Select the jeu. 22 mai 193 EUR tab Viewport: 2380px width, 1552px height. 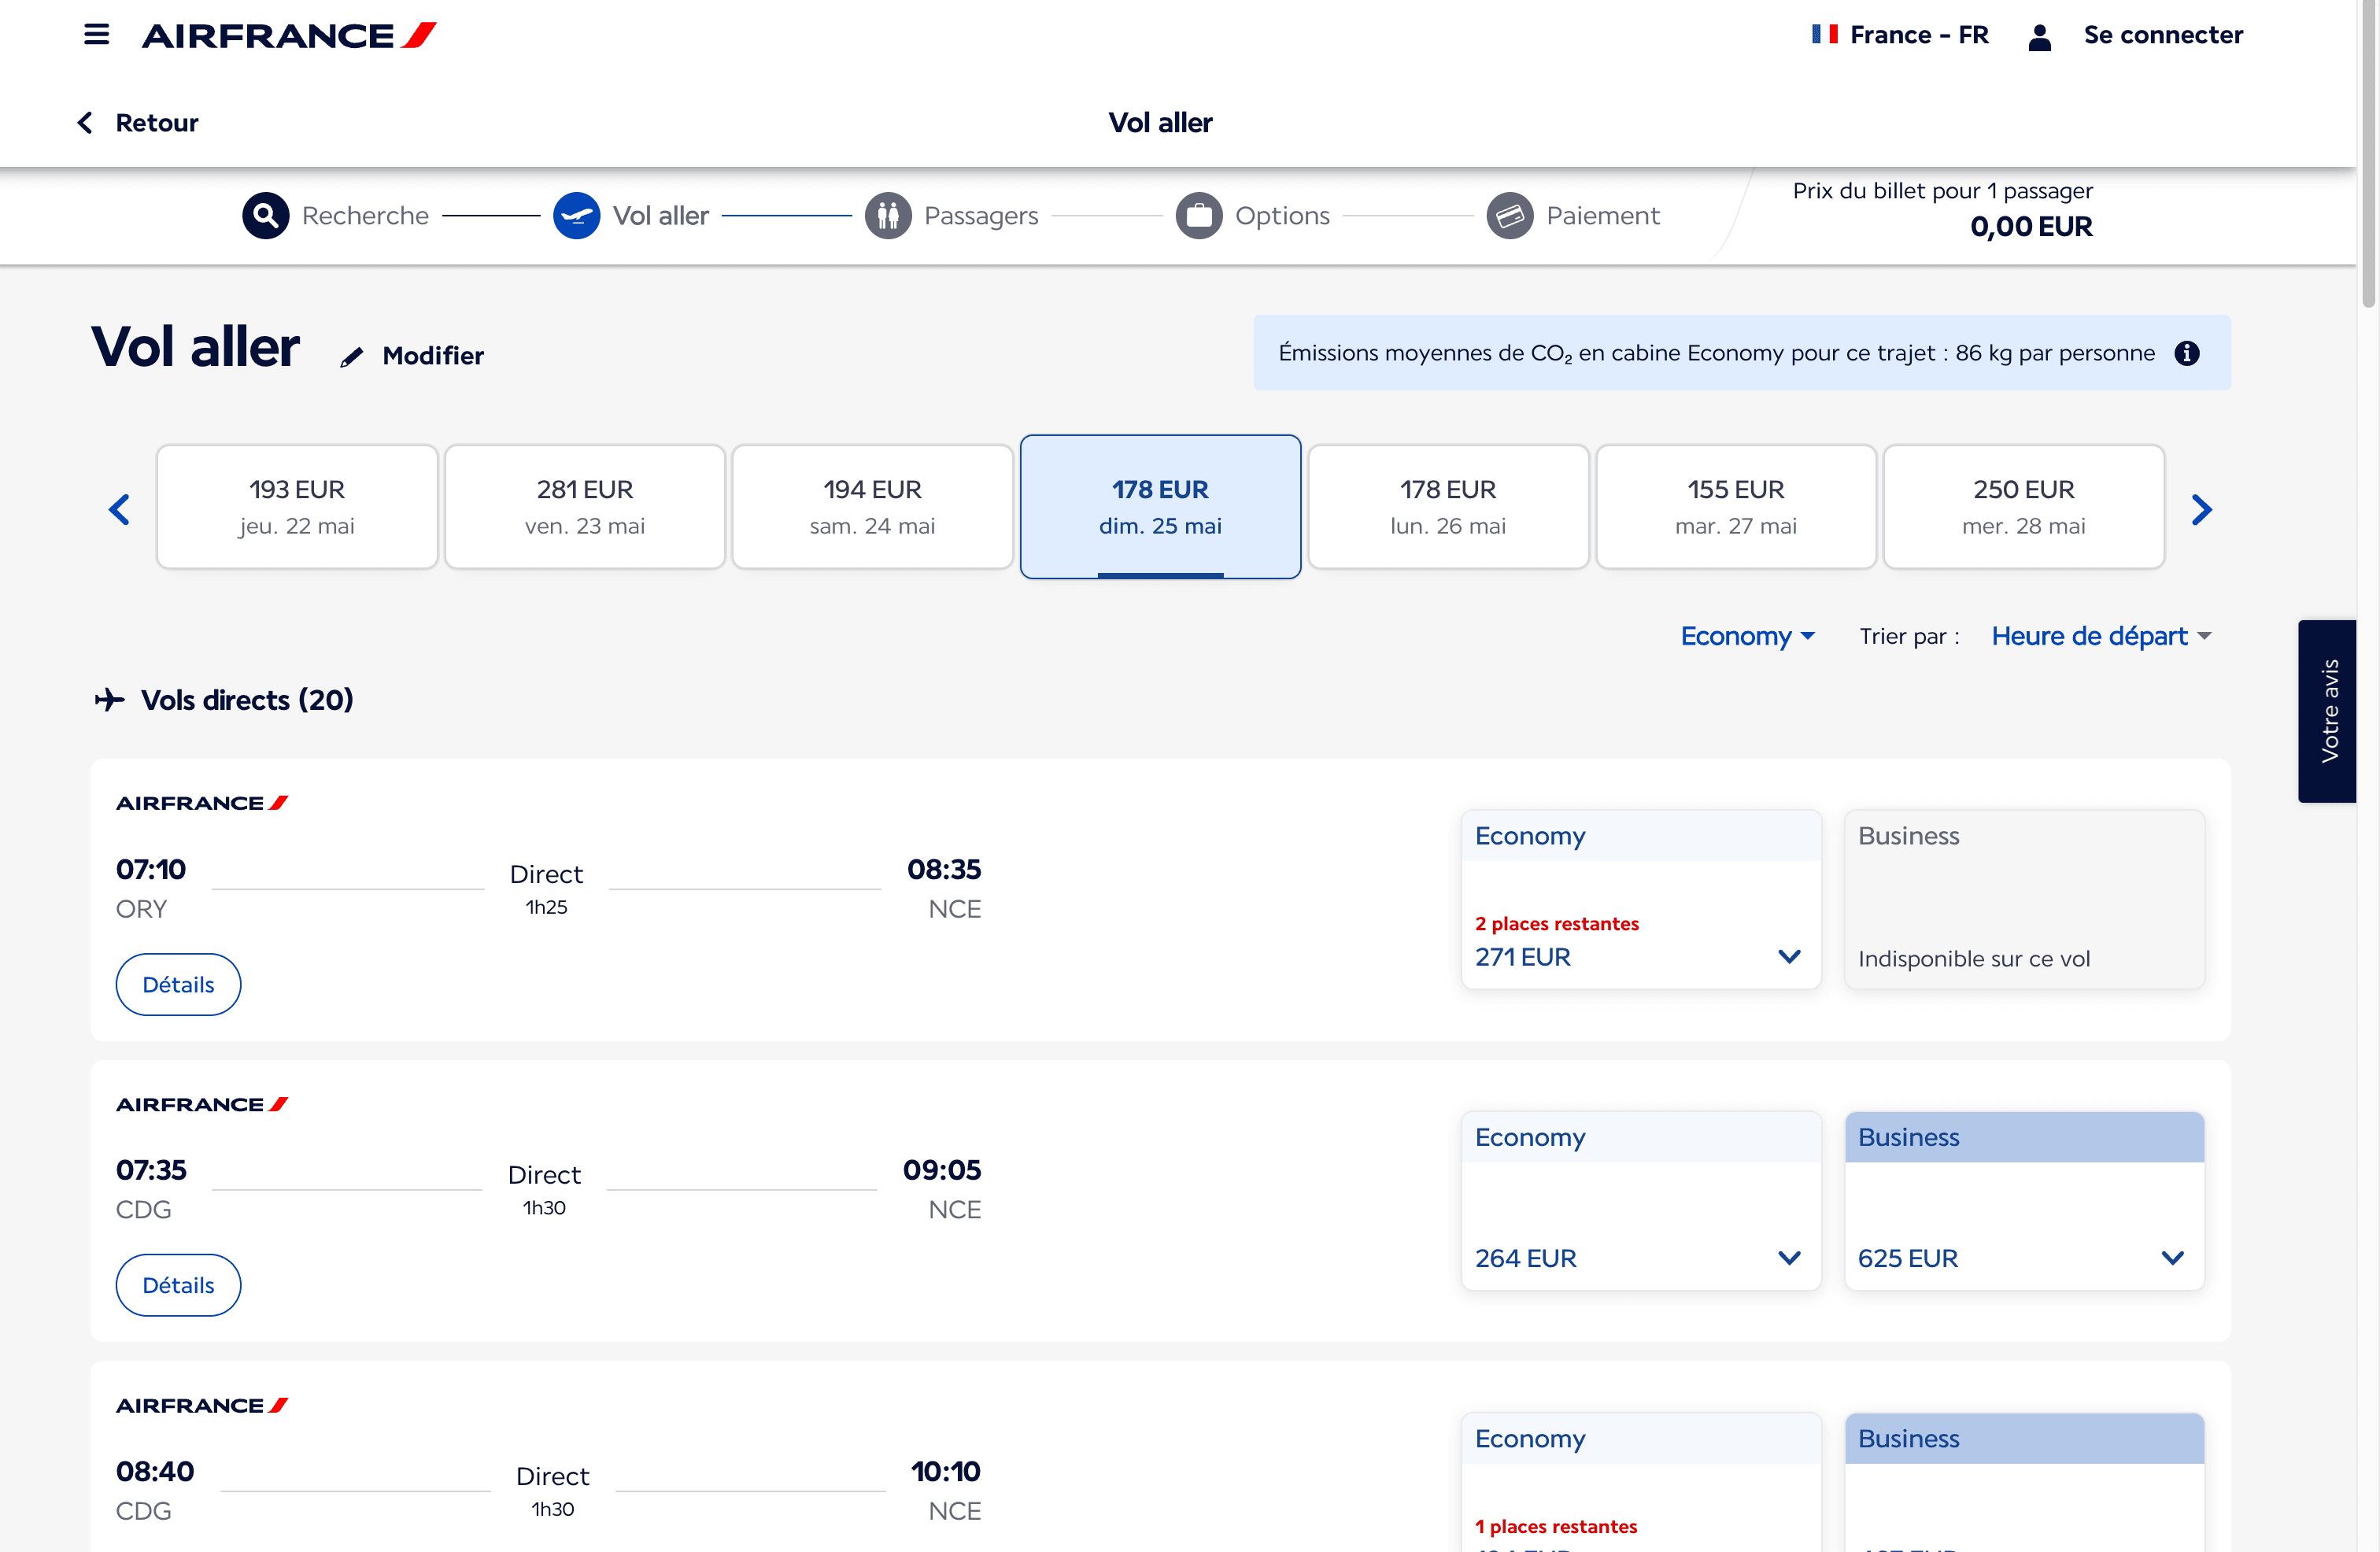(x=297, y=507)
